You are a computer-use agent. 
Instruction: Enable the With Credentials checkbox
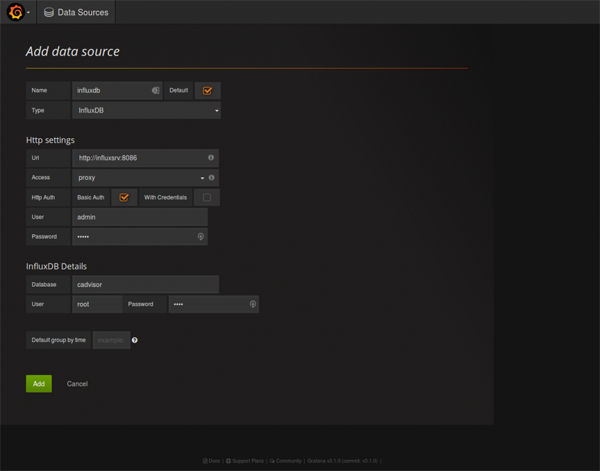[x=207, y=197]
